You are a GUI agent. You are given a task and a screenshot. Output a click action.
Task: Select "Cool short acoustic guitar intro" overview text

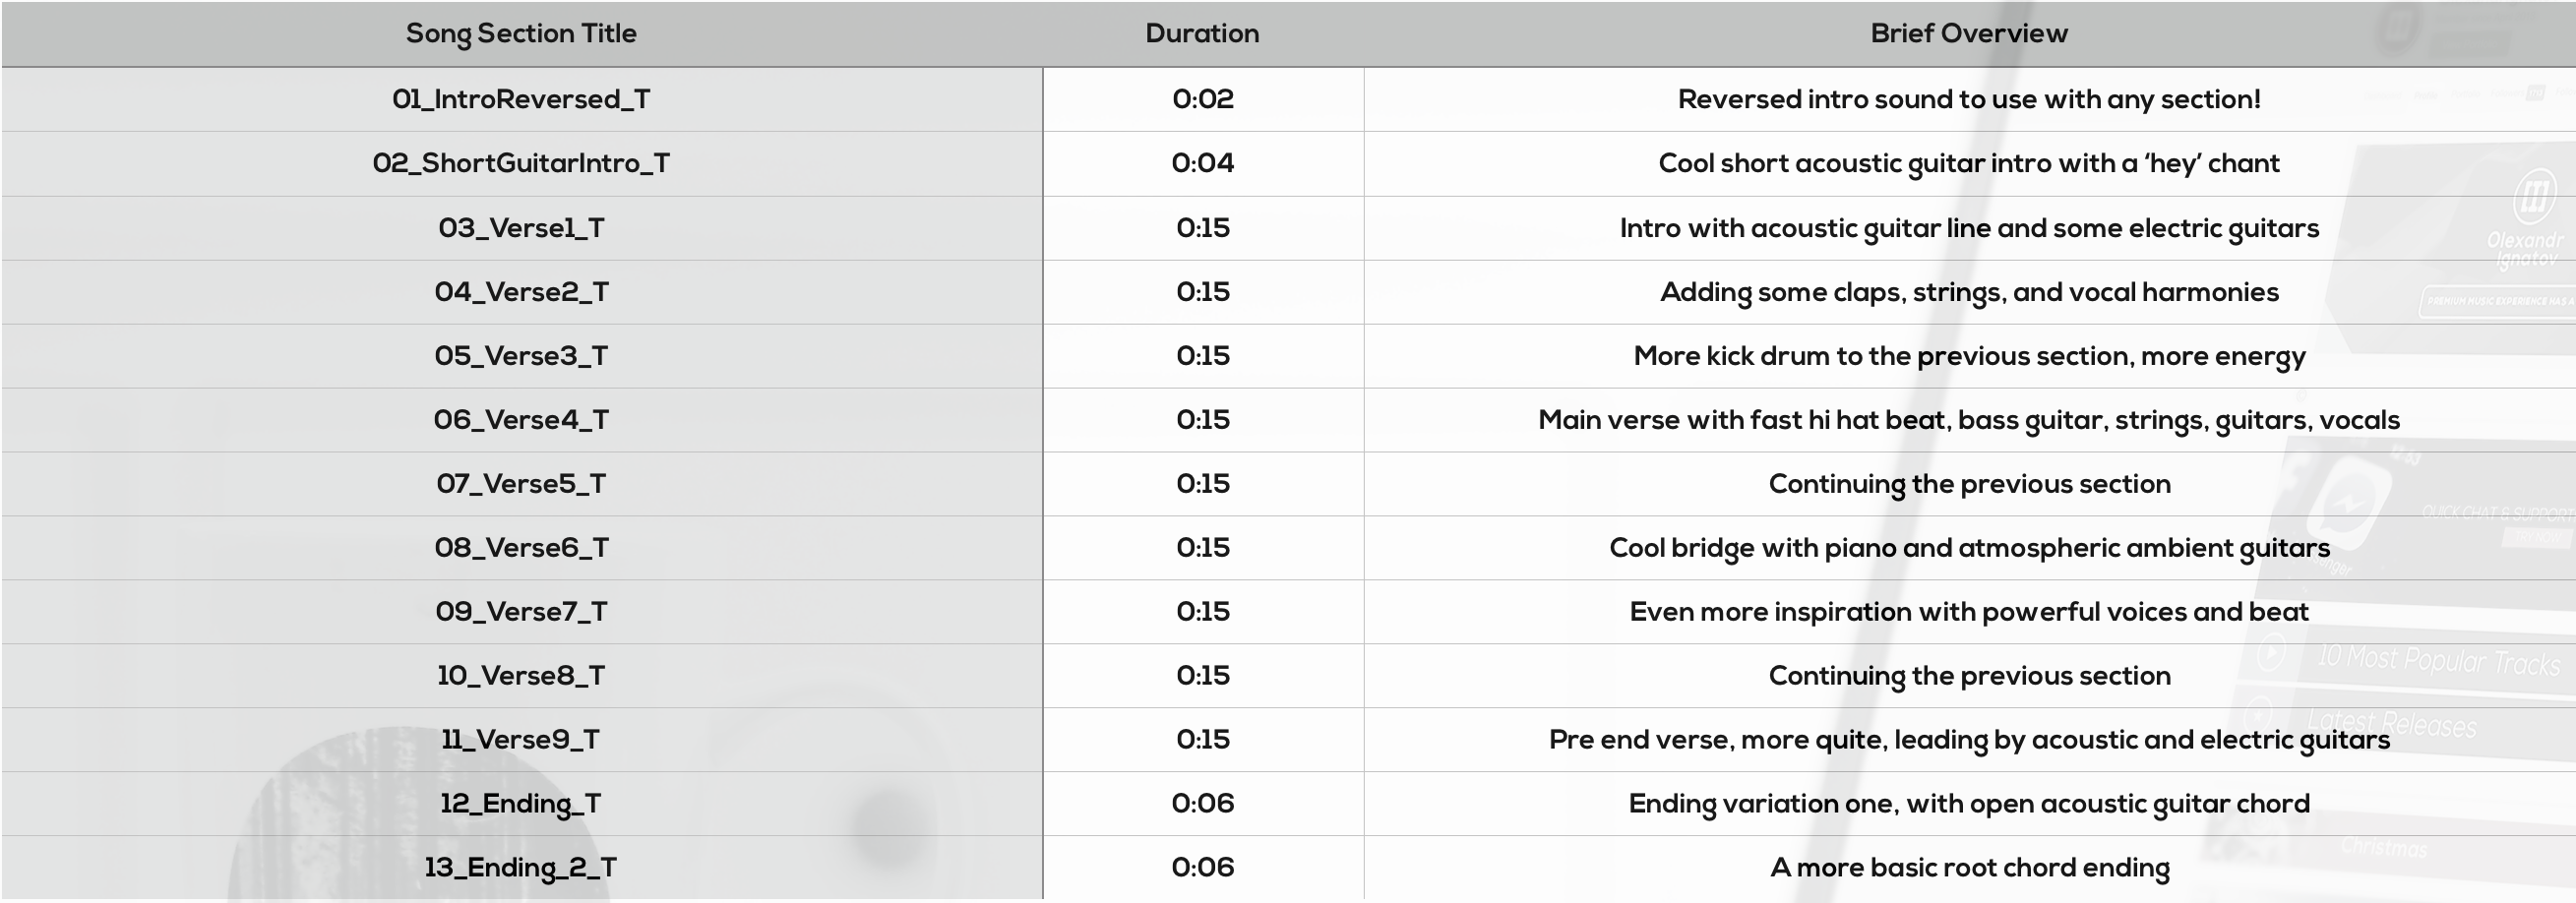click(x=1969, y=164)
